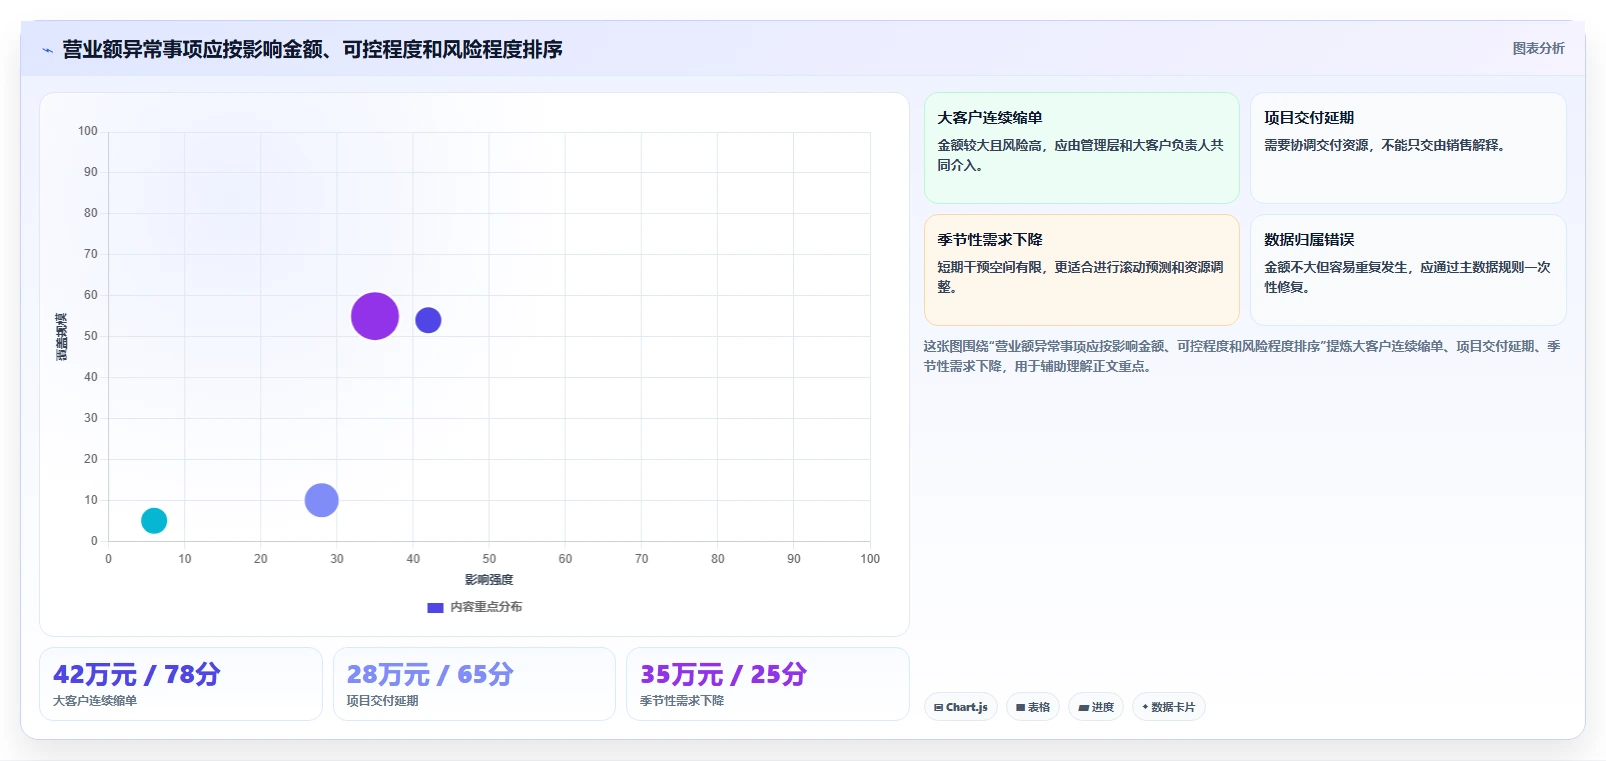This screenshot has width=1606, height=761.
Task: Click the 数据卡片 tag
Action: click(1169, 707)
